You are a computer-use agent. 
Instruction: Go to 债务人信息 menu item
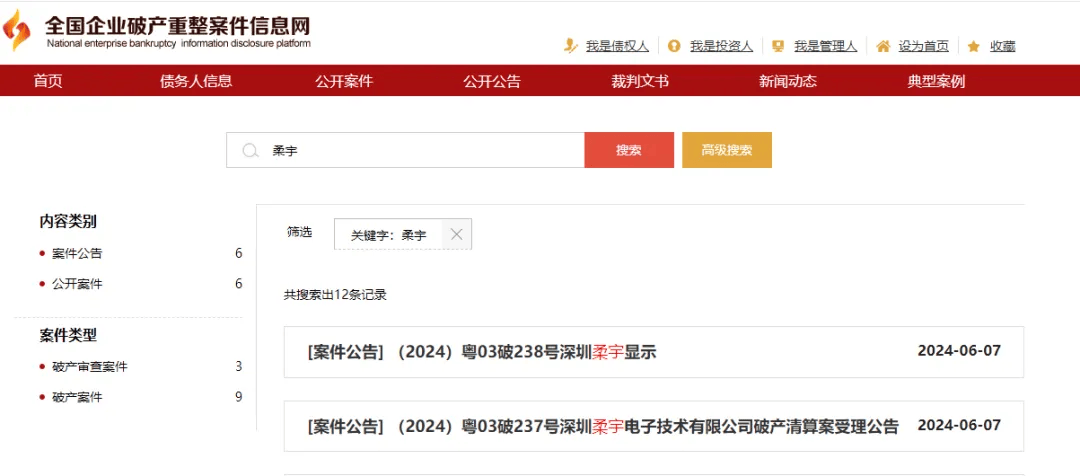[x=196, y=81]
